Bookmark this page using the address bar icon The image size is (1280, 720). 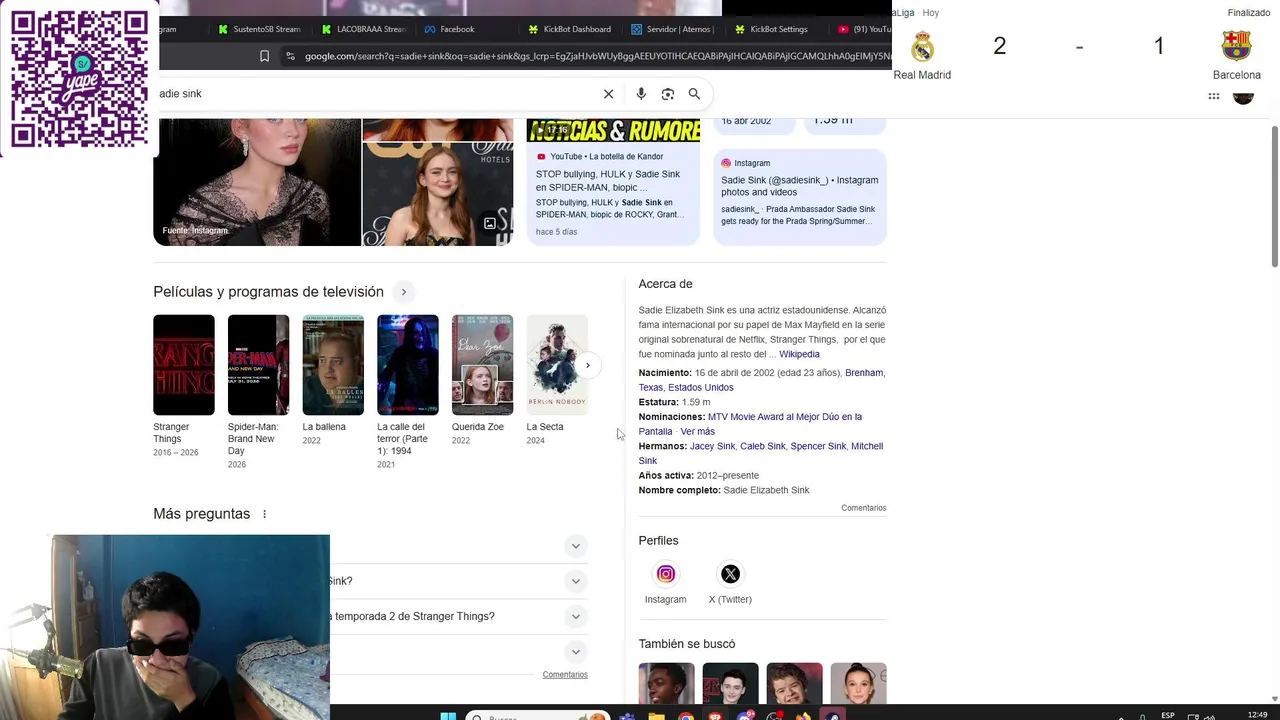tap(264, 57)
